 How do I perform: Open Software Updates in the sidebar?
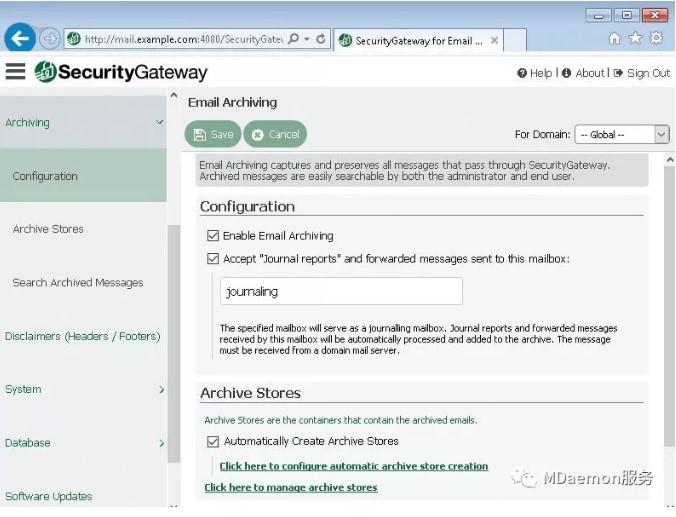pos(83,496)
